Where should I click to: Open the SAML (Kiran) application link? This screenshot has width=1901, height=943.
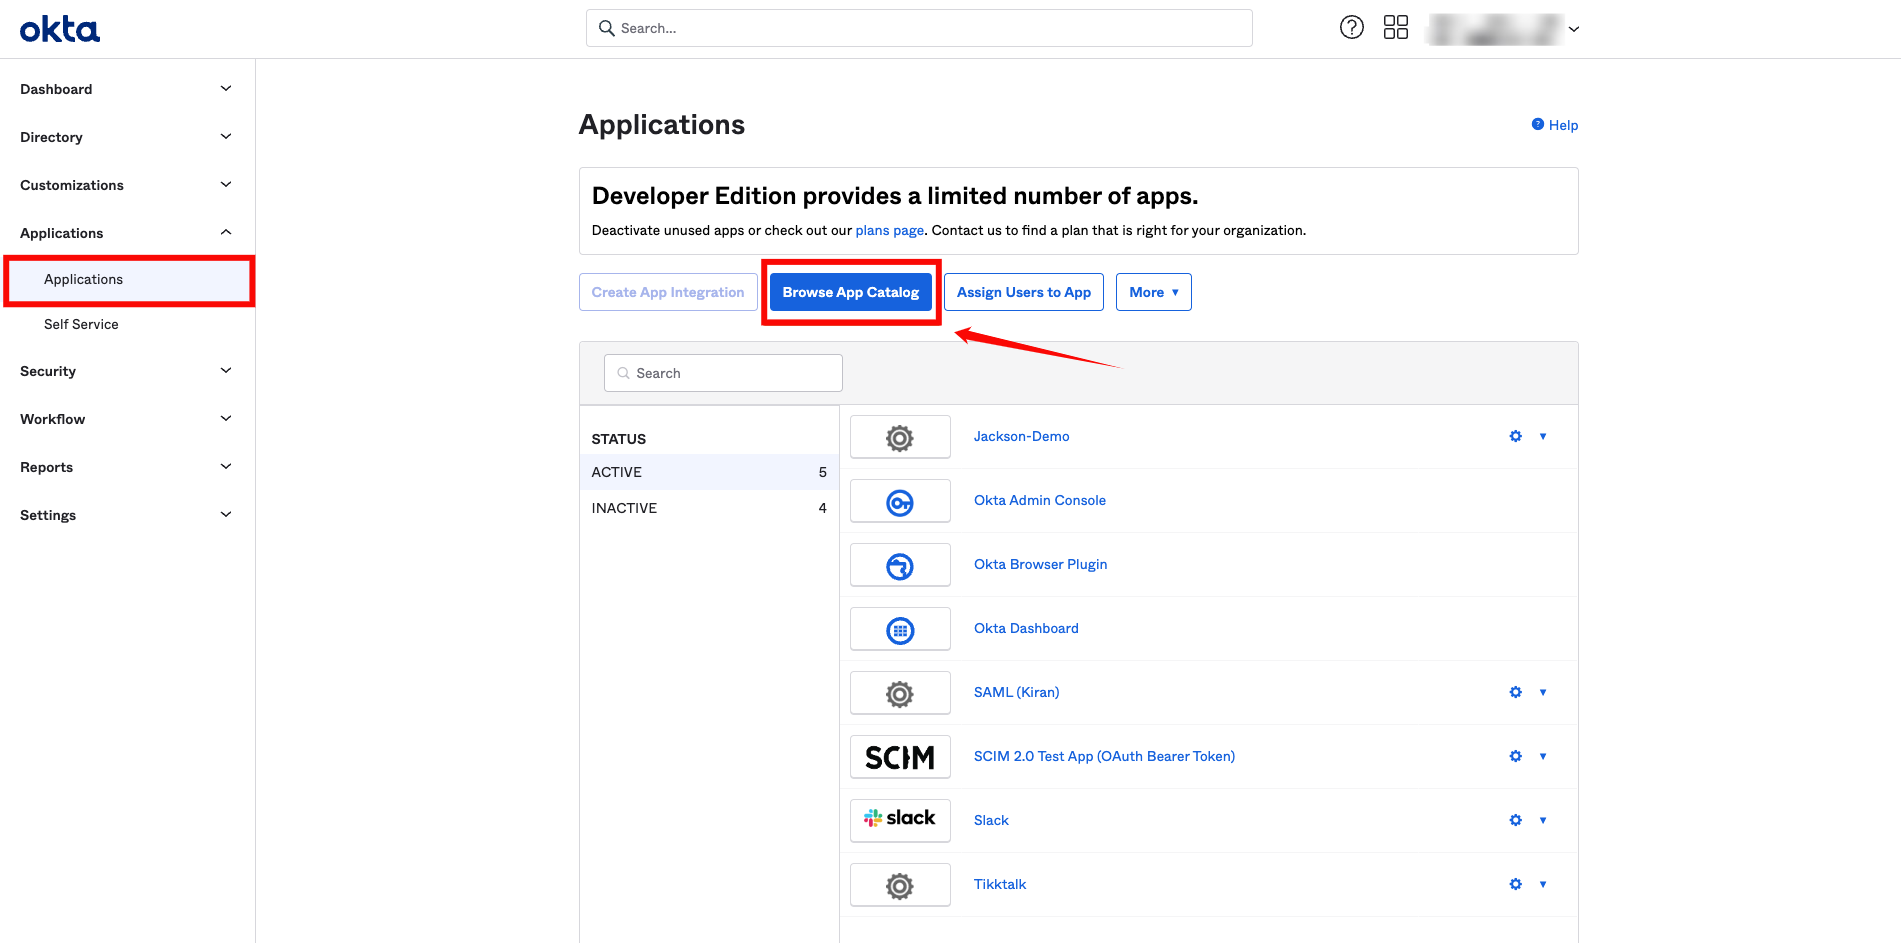tap(1016, 692)
